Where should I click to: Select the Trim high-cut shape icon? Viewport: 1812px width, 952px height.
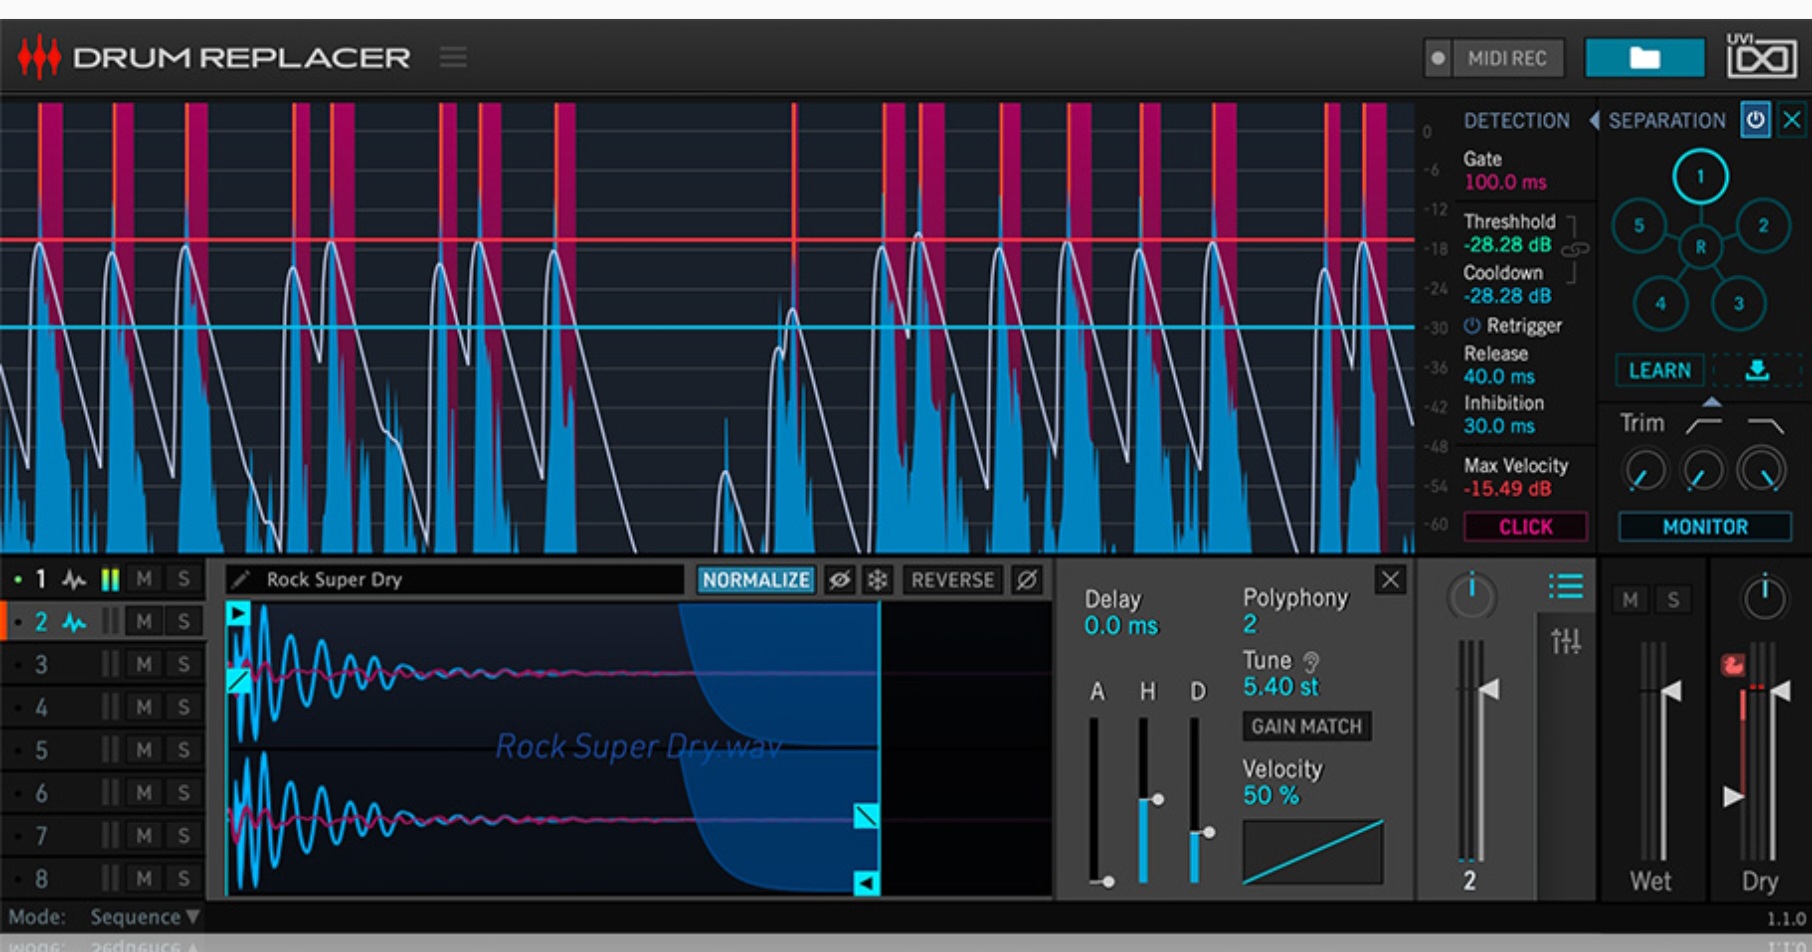coord(1765,426)
